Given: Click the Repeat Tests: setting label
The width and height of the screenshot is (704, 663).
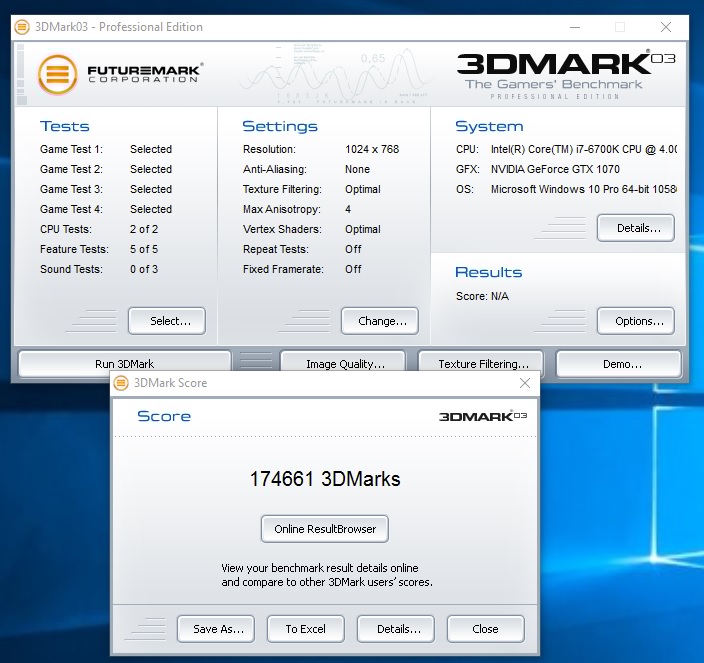Looking at the screenshot, I should coord(276,249).
